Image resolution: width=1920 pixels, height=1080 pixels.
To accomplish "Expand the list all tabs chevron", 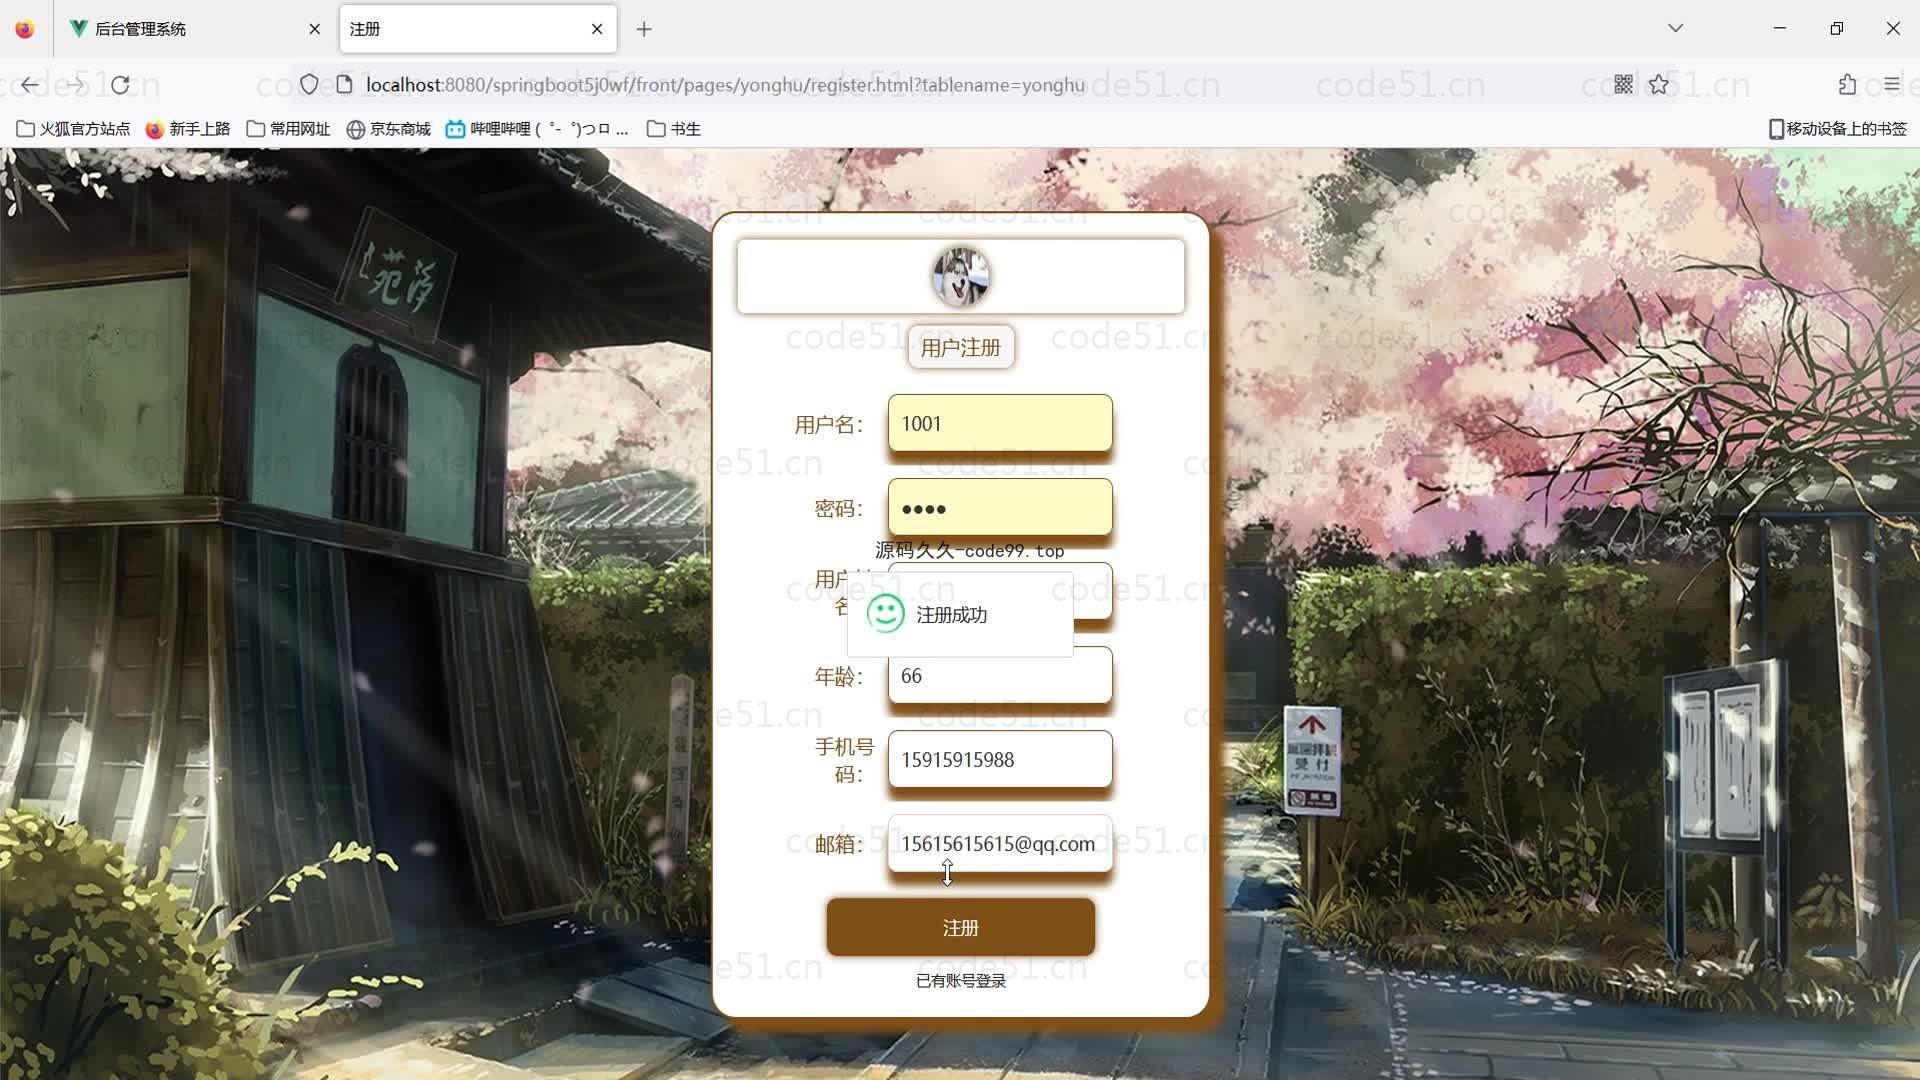I will 1676,28.
